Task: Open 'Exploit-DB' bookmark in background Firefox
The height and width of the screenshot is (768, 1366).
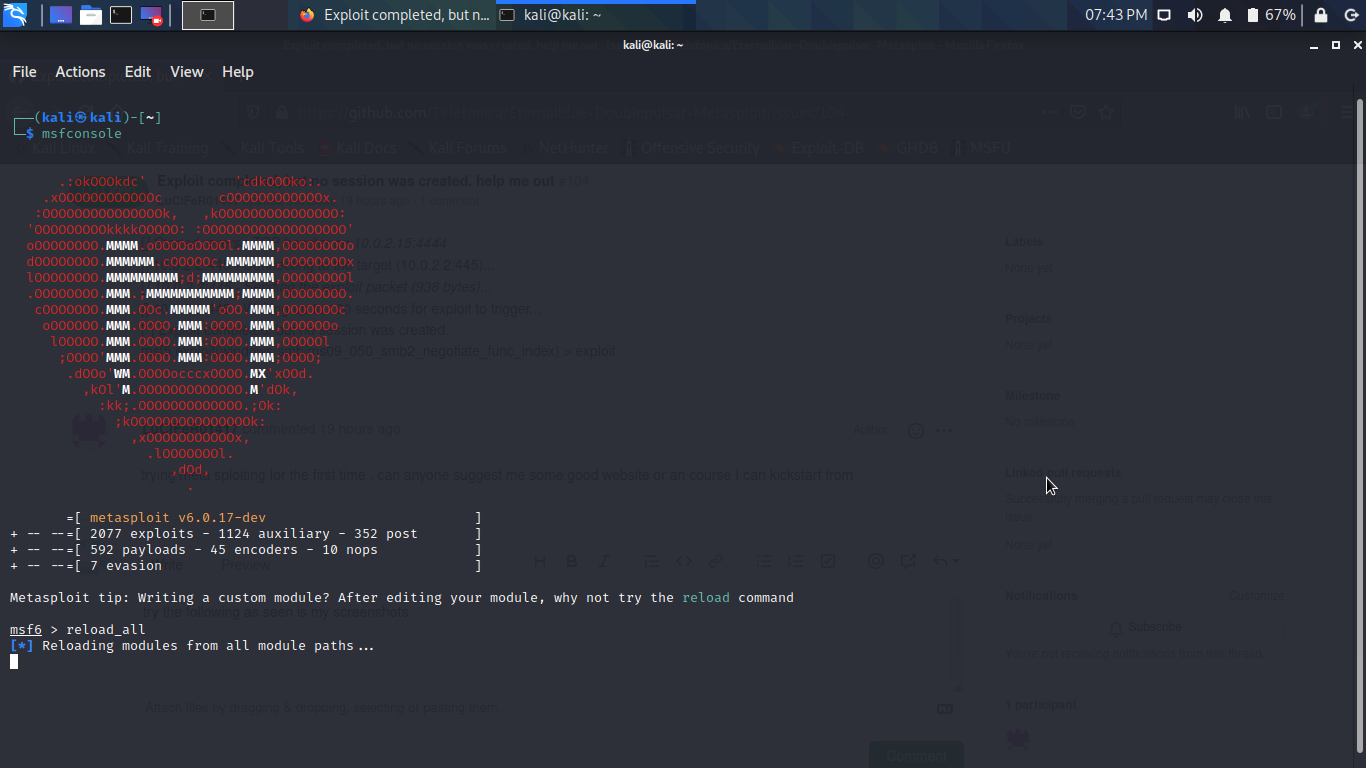Action: point(819,148)
